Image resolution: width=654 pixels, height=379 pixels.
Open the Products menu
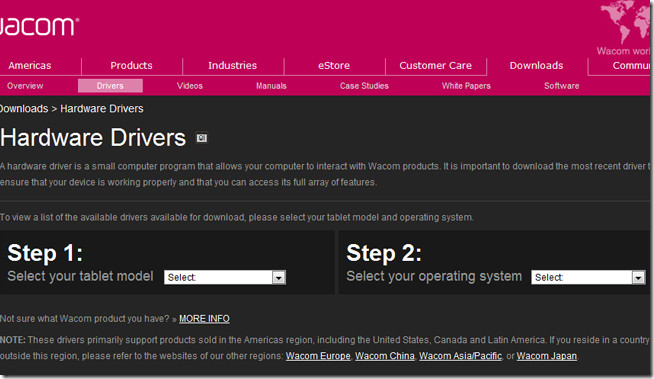(x=131, y=65)
